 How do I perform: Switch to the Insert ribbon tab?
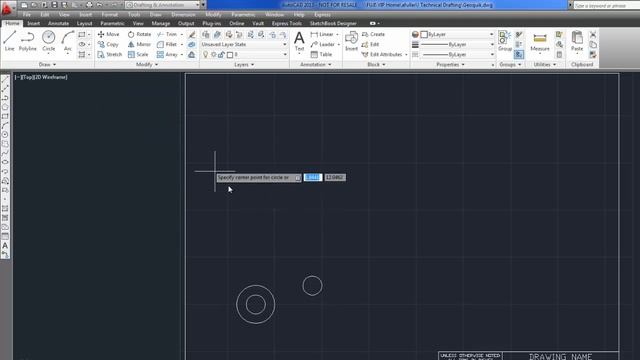click(x=33, y=23)
